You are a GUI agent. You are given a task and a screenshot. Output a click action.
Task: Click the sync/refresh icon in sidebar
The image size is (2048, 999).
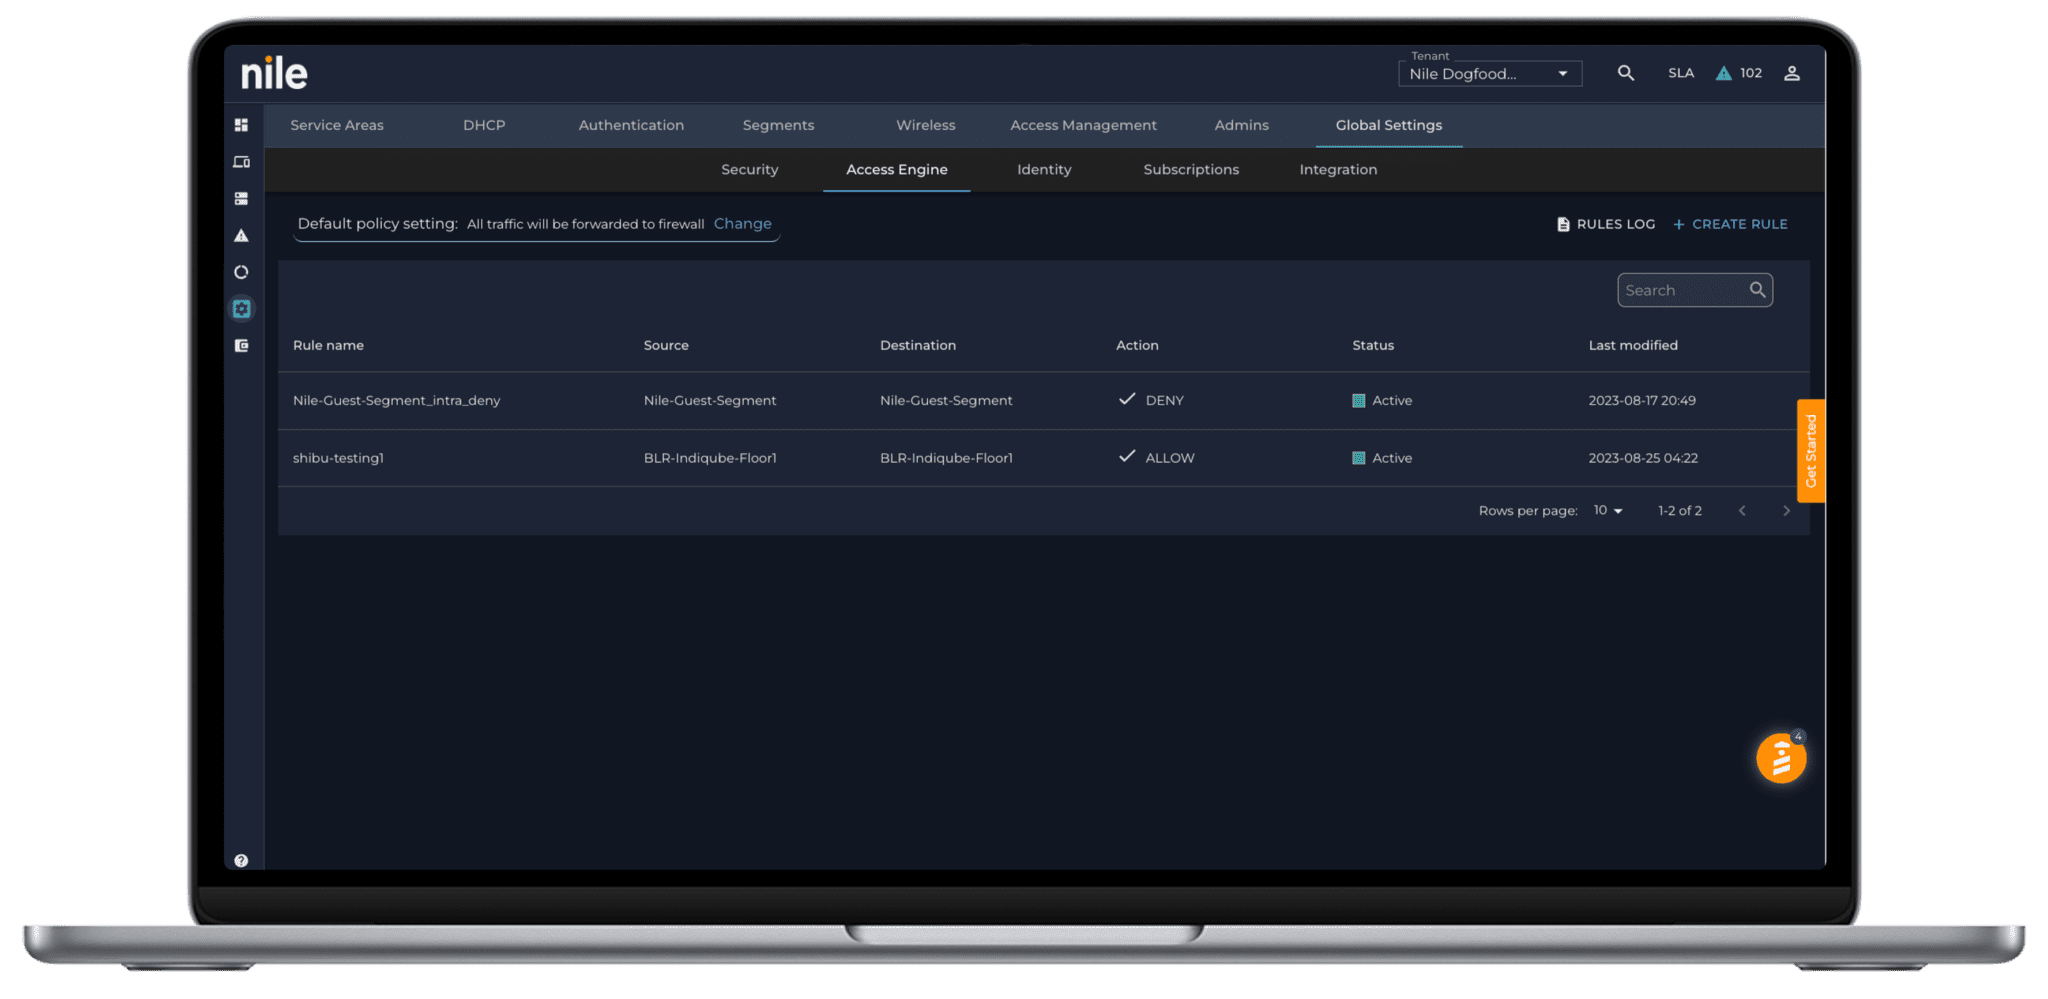pyautogui.click(x=241, y=271)
